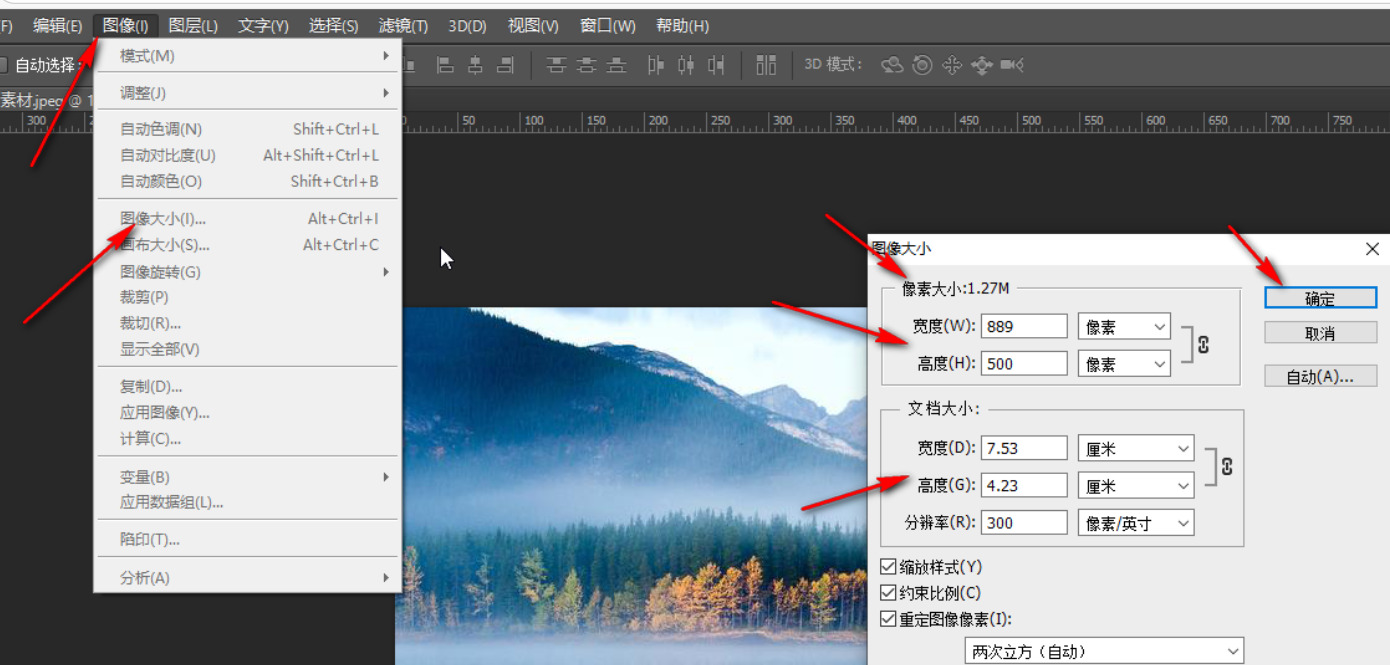
Task: Open the 视图(V) menu
Action: click(533, 26)
